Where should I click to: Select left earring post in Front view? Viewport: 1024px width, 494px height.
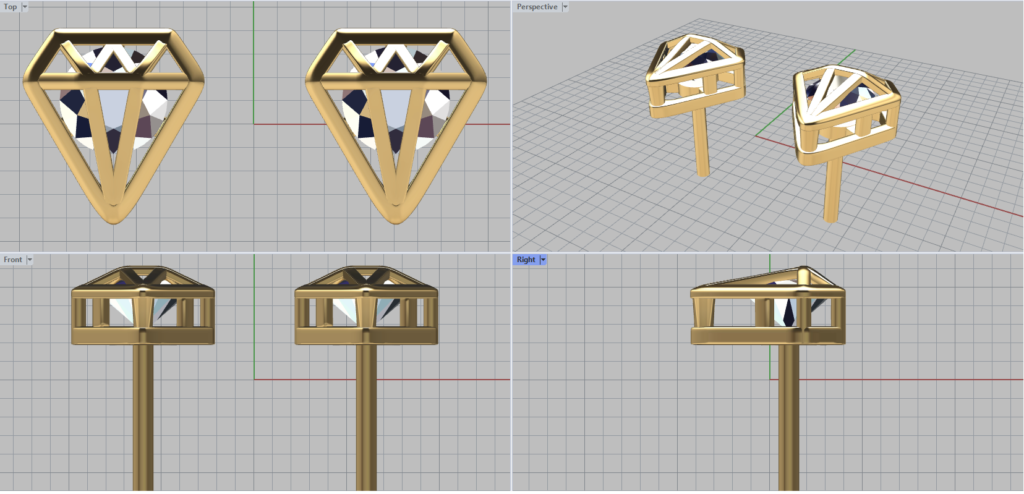click(x=143, y=420)
